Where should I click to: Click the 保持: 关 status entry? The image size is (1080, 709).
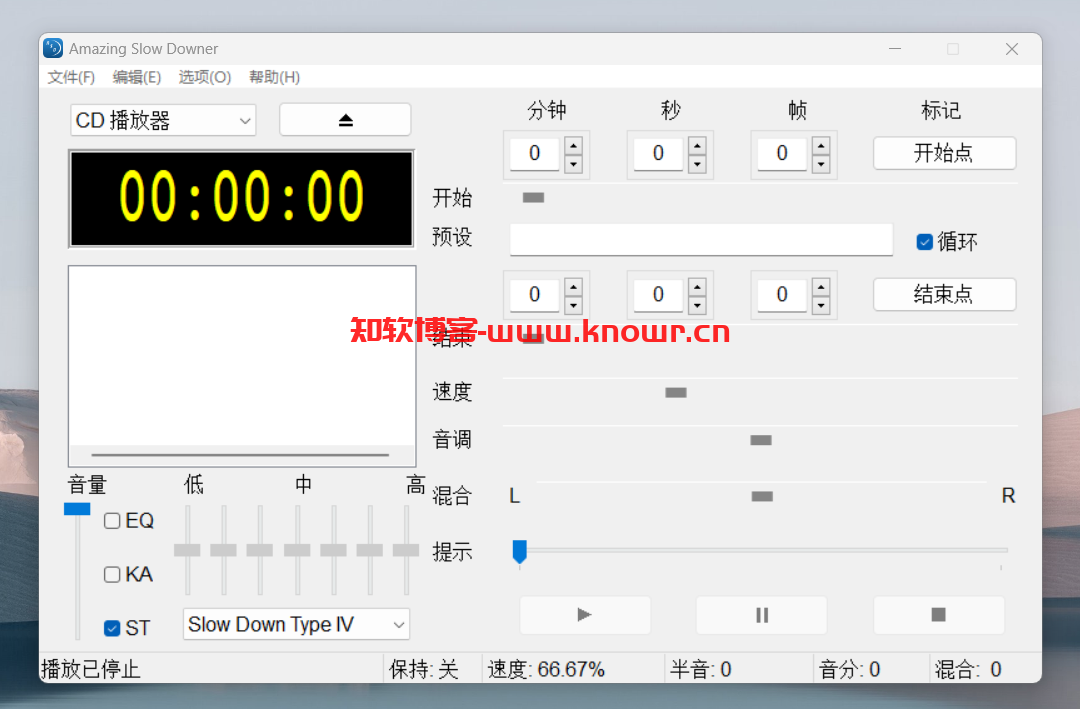click(x=424, y=669)
